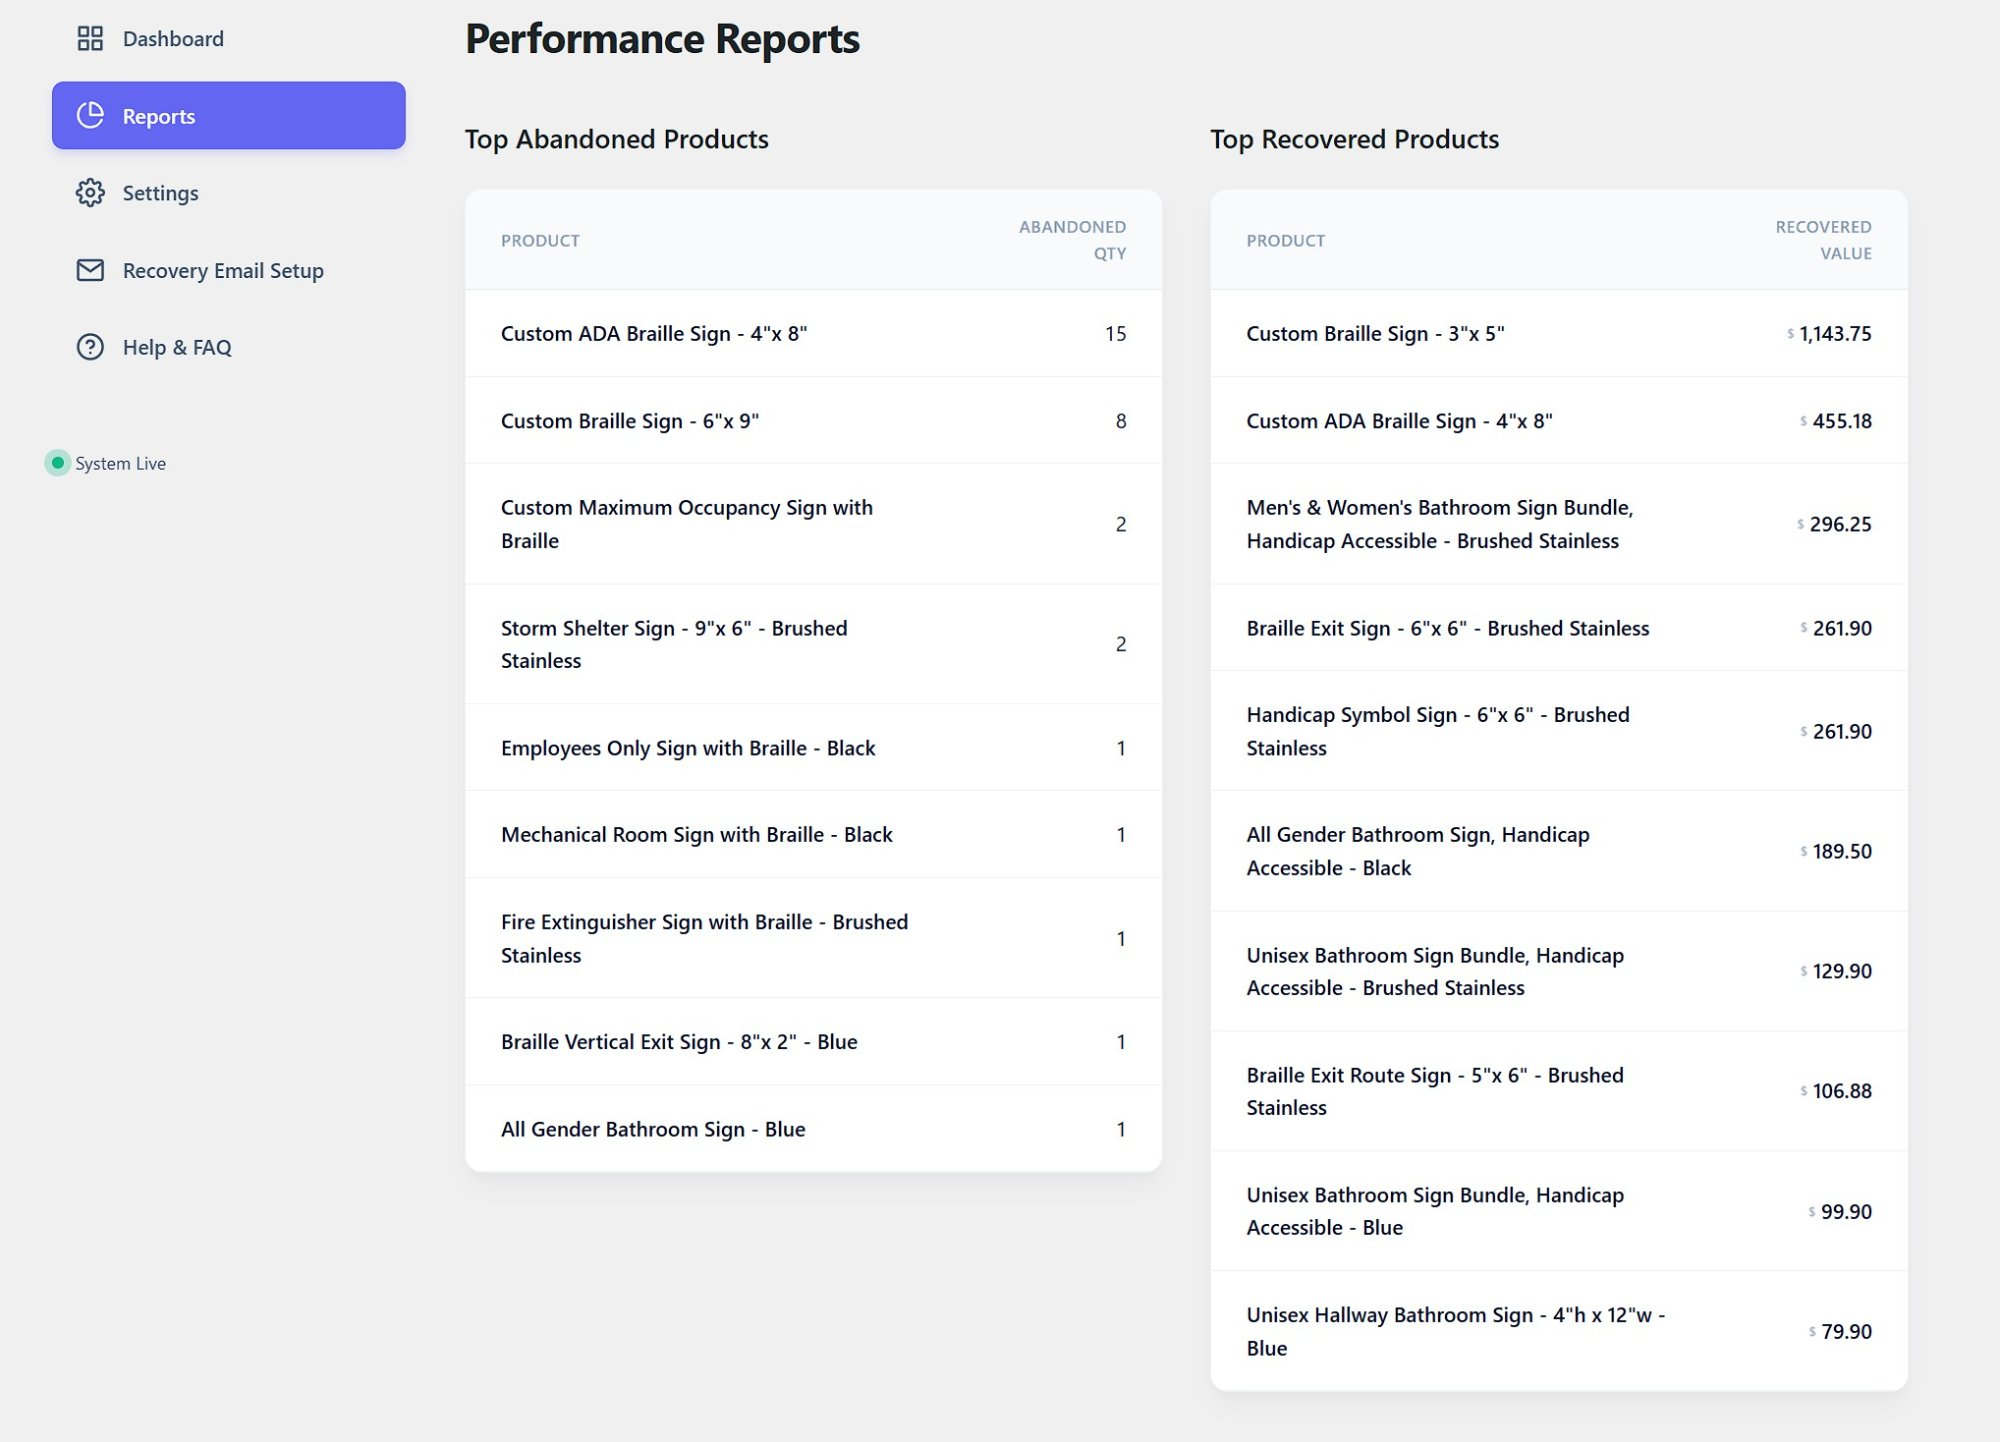Click the question mark icon for Help & FAQ

(90, 347)
